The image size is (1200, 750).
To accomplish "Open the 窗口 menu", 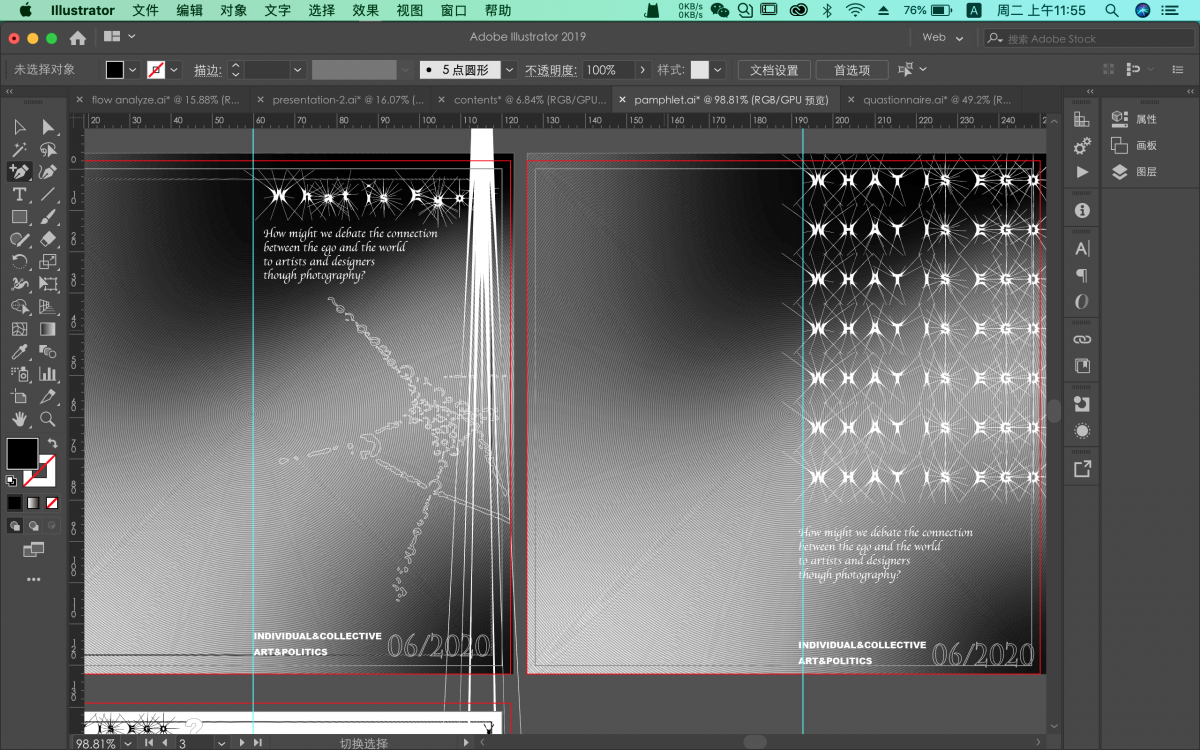I will click(x=453, y=11).
